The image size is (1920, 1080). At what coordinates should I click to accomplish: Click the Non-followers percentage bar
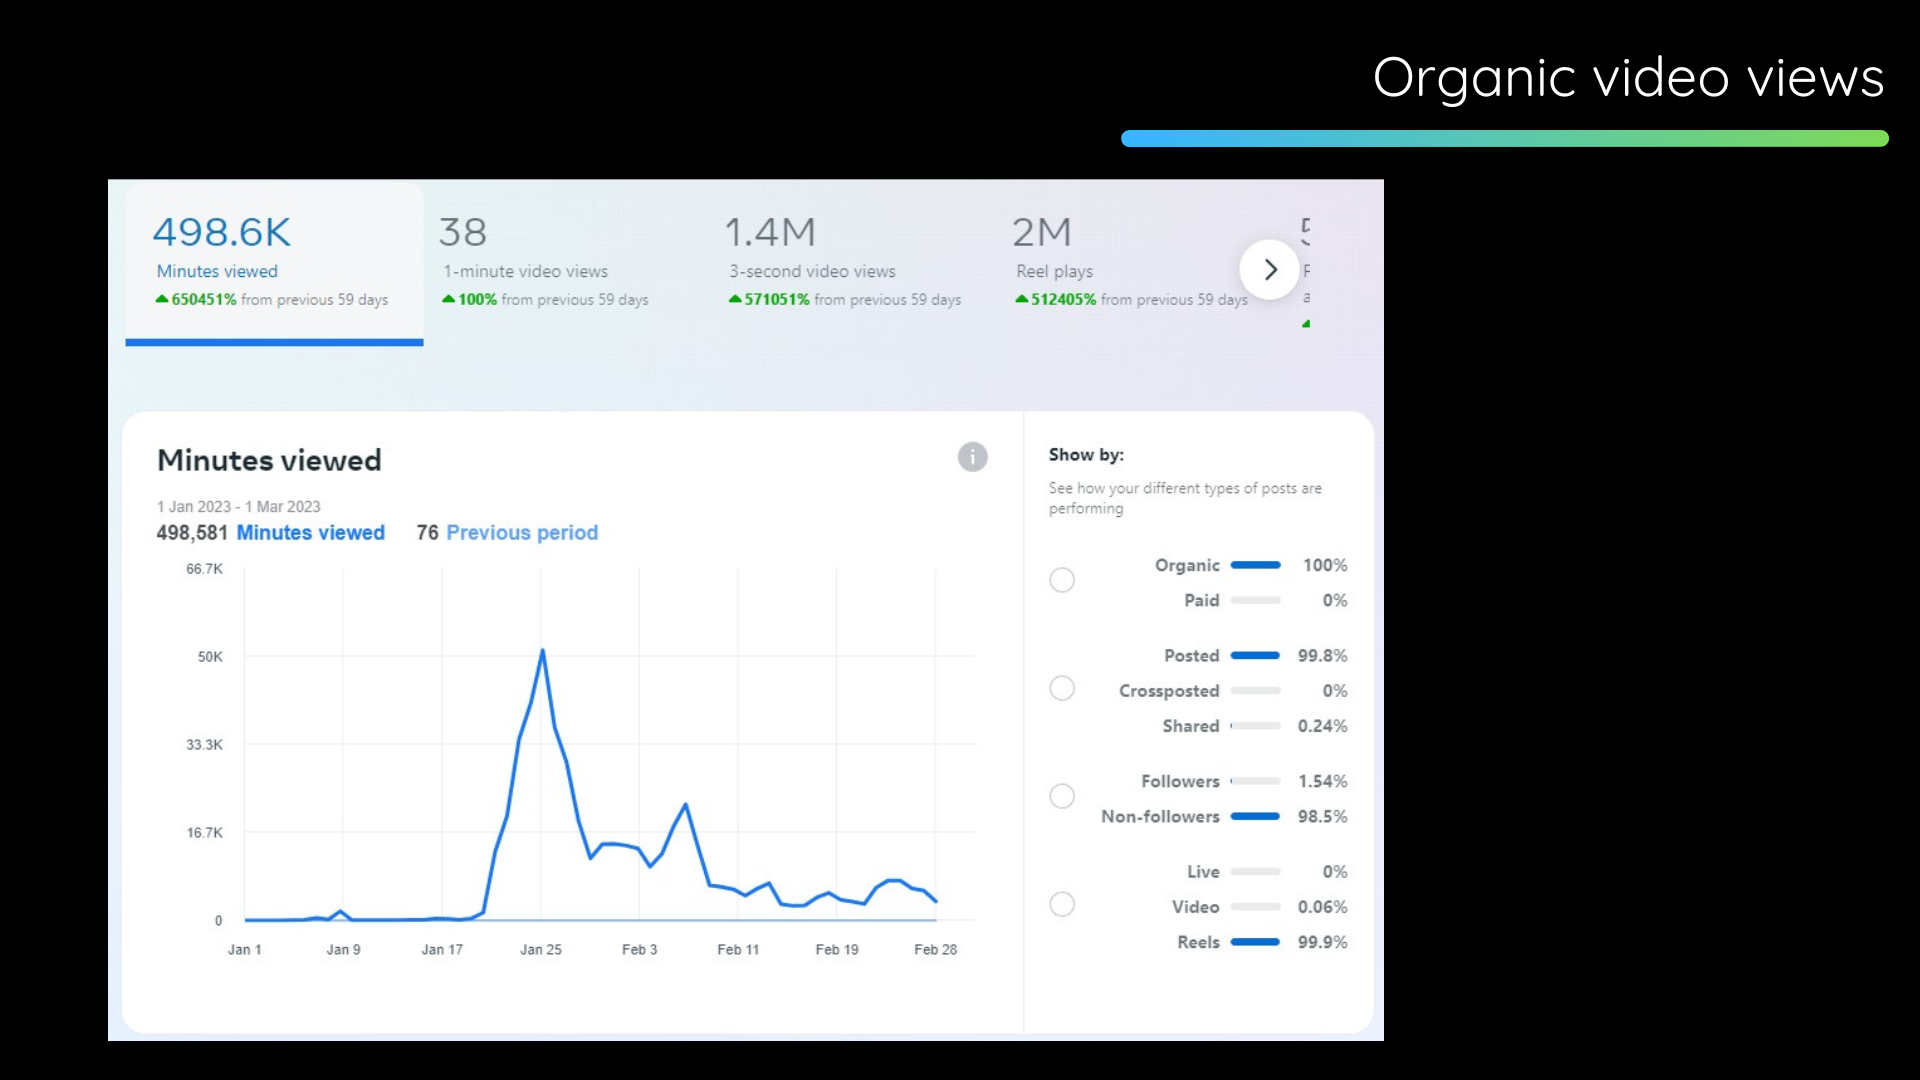click(1255, 817)
